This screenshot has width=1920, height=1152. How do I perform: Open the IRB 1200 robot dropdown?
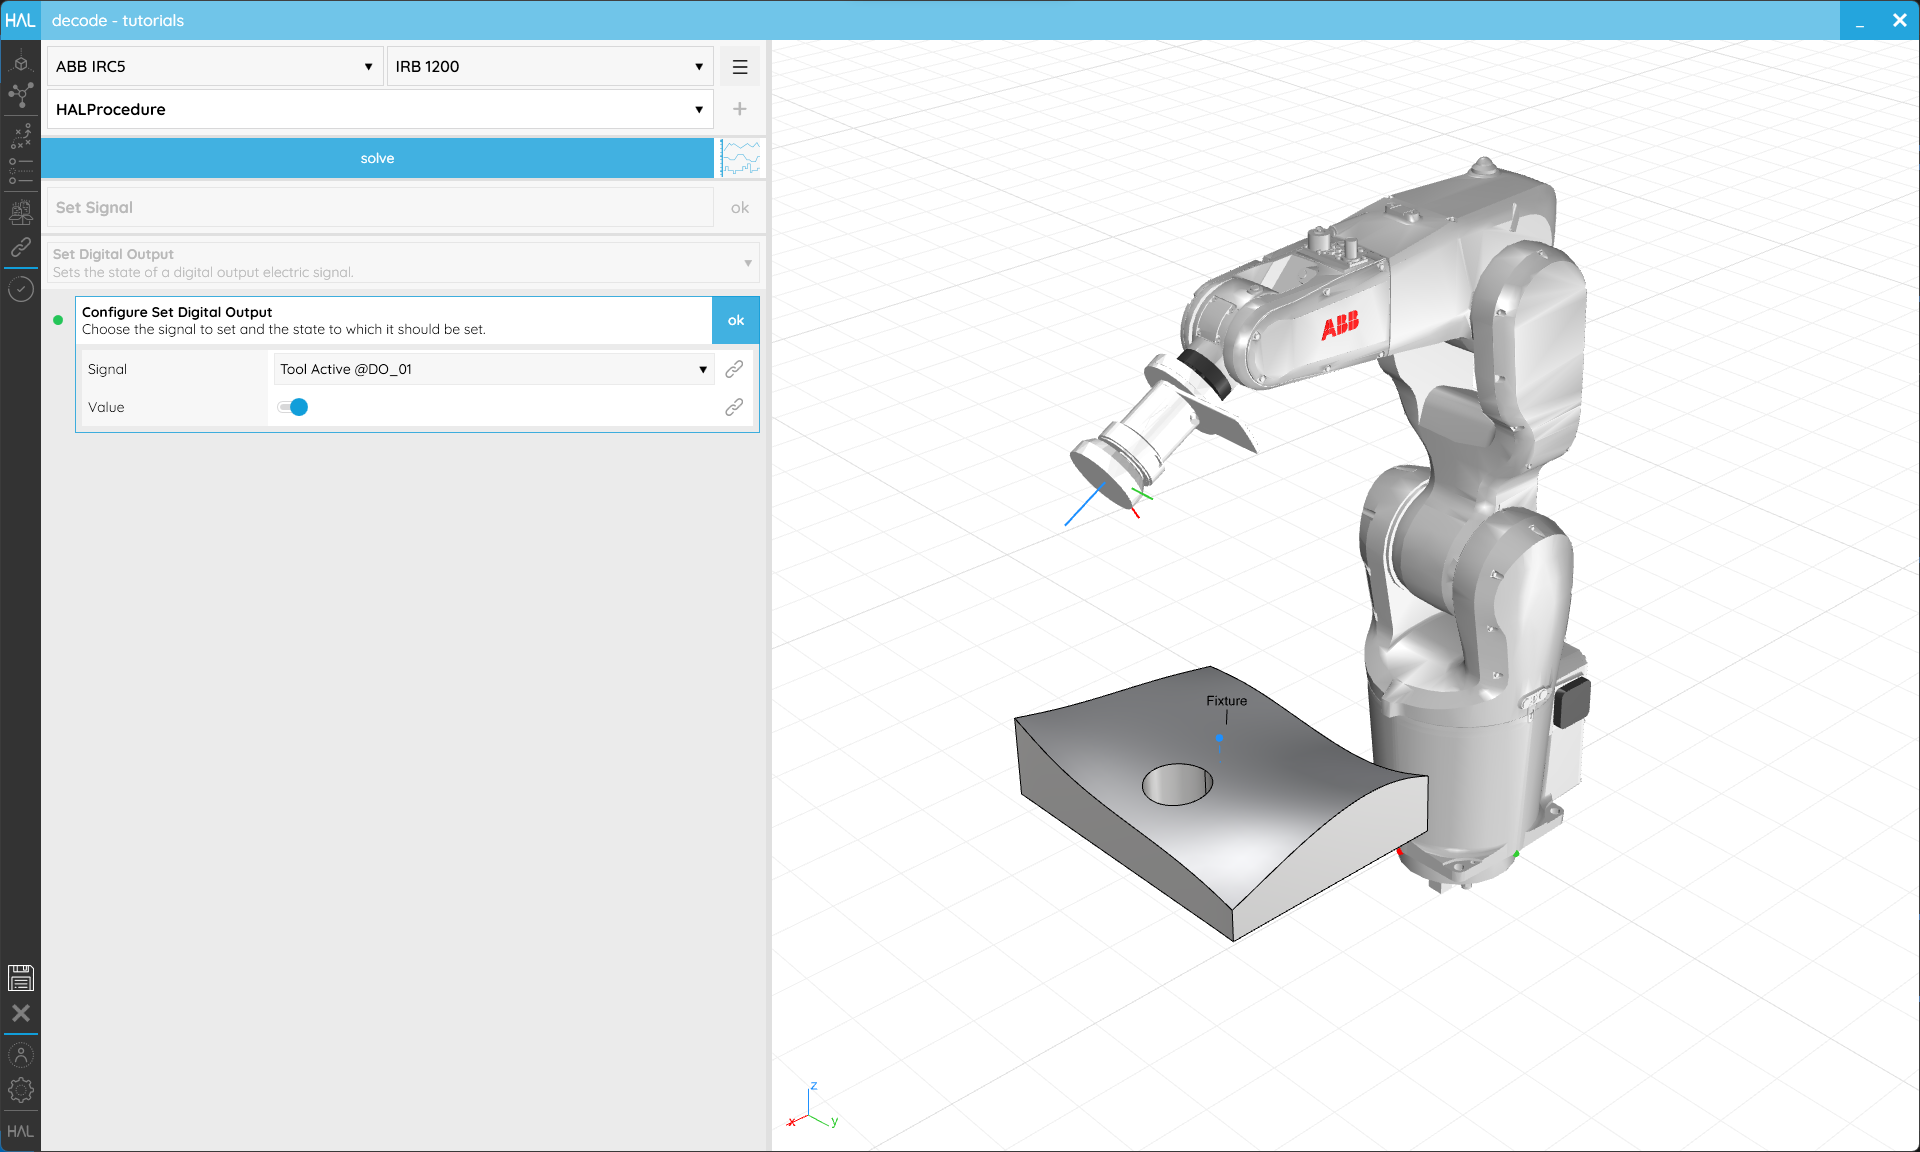pos(550,67)
